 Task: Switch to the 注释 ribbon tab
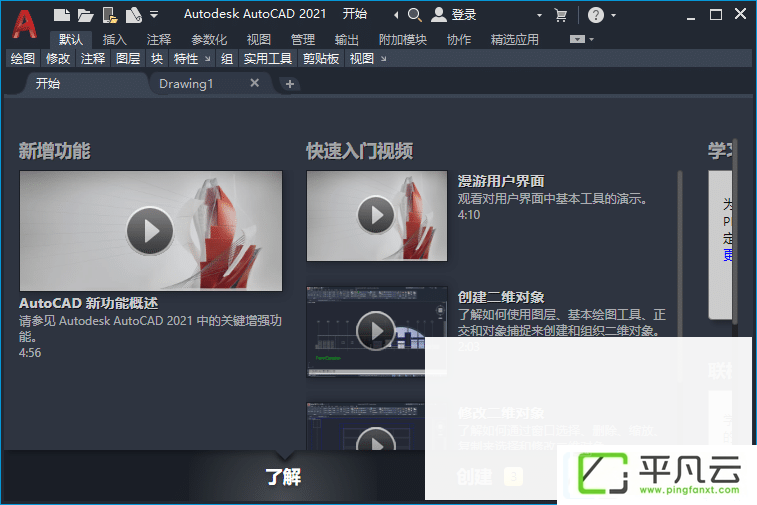point(159,40)
